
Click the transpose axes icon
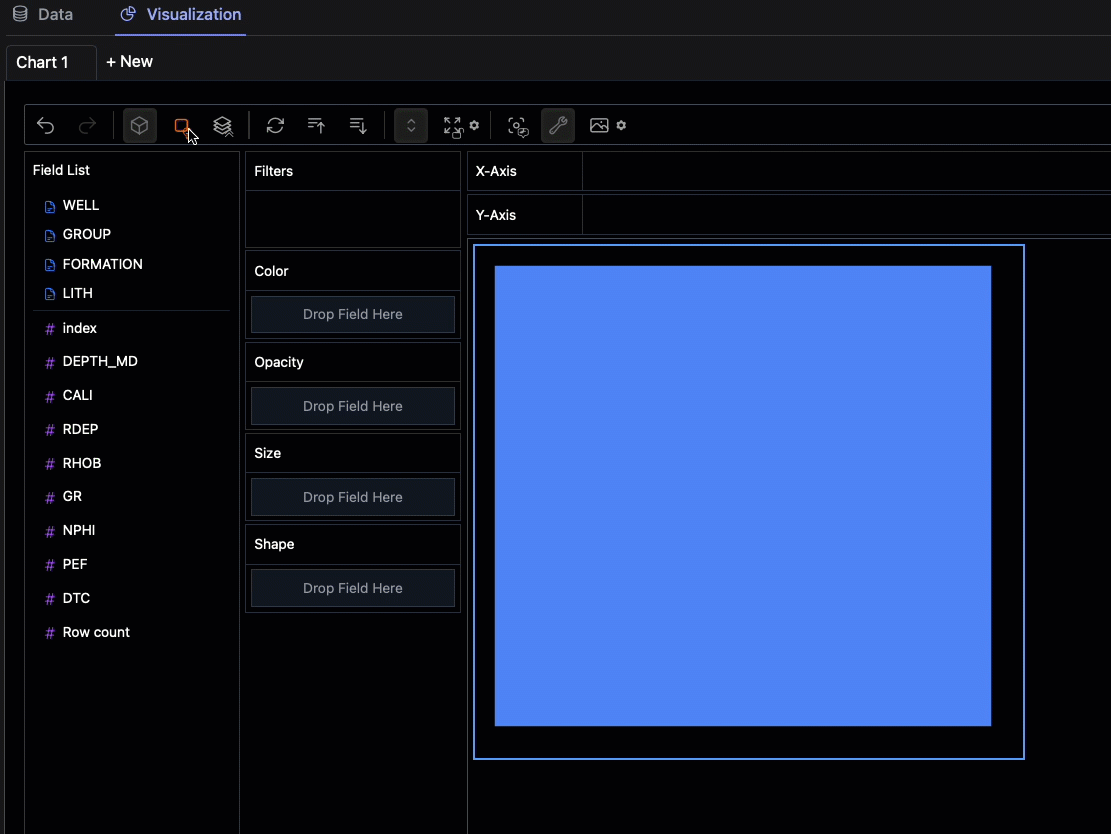coord(275,126)
